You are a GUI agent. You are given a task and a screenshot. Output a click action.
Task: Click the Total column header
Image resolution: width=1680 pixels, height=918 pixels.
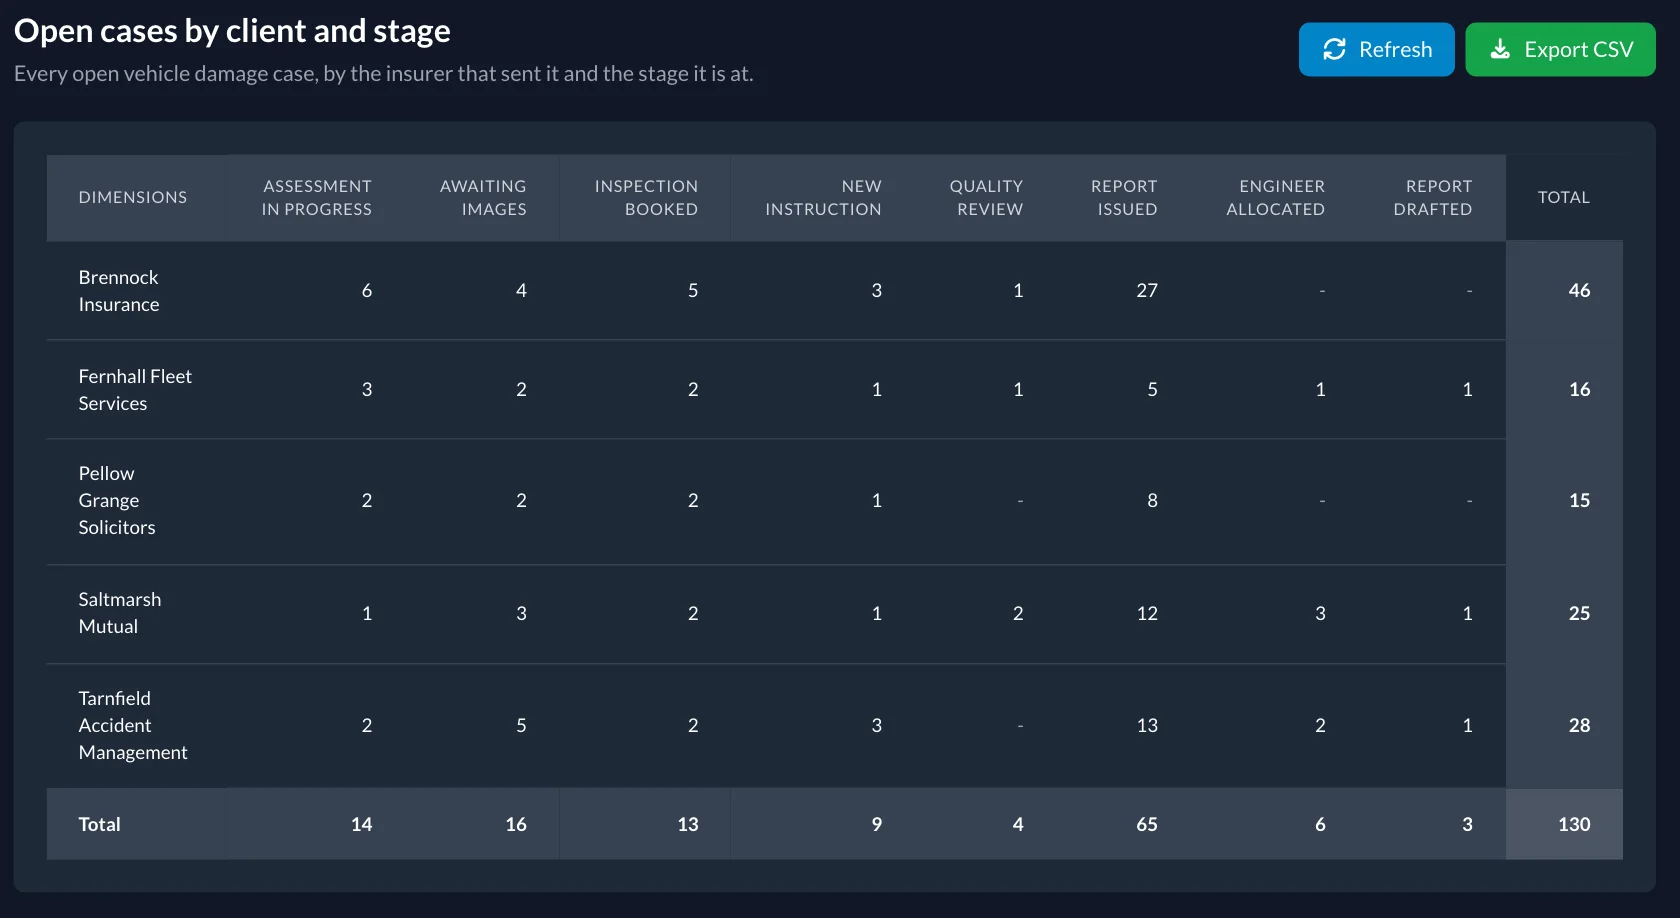point(1564,197)
